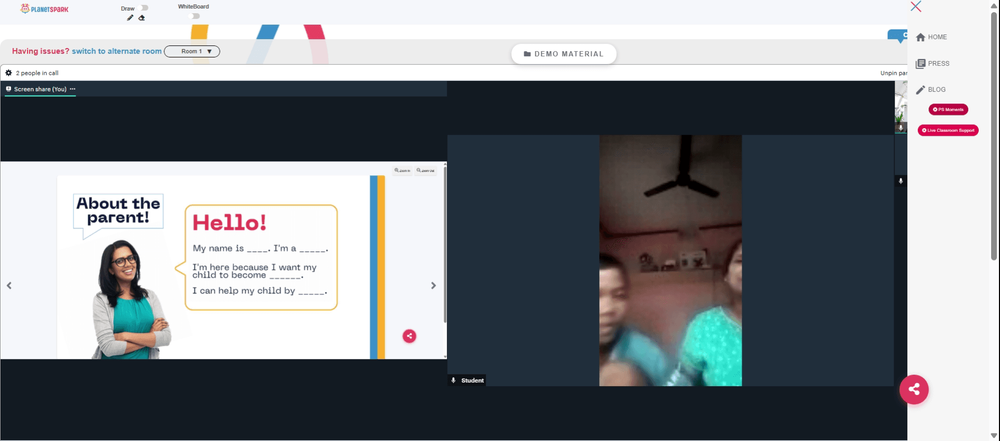Click small share icon on the slide
1000x441 pixels.
pos(409,336)
